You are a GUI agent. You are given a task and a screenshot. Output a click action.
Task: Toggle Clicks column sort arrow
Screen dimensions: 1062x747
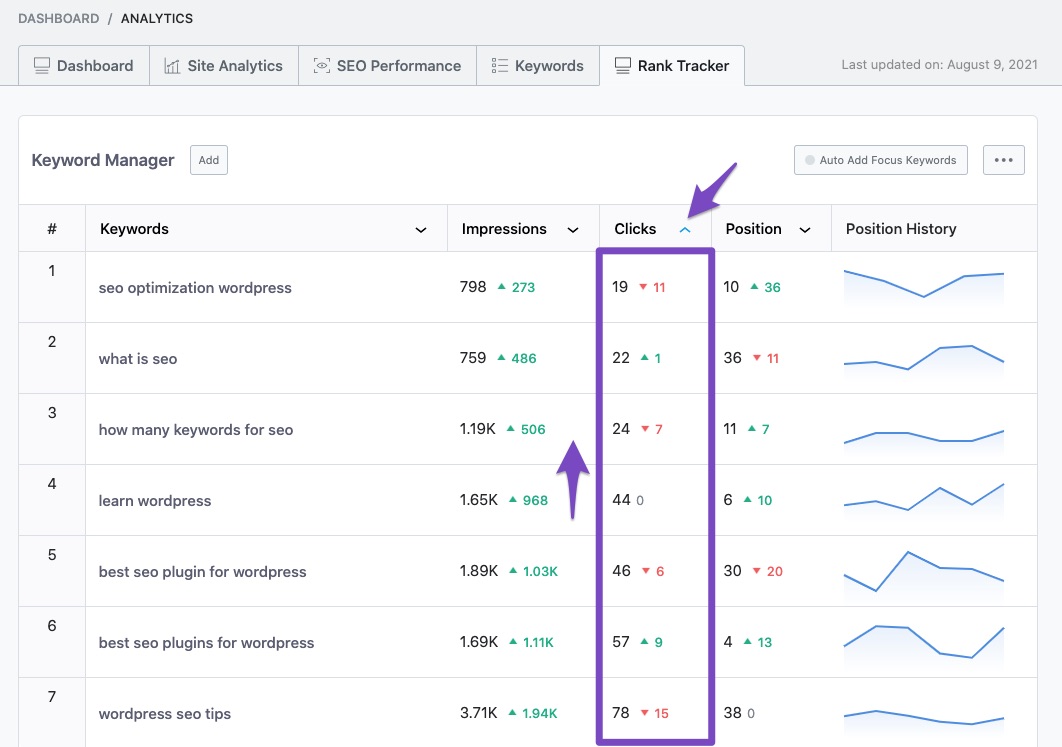point(685,230)
